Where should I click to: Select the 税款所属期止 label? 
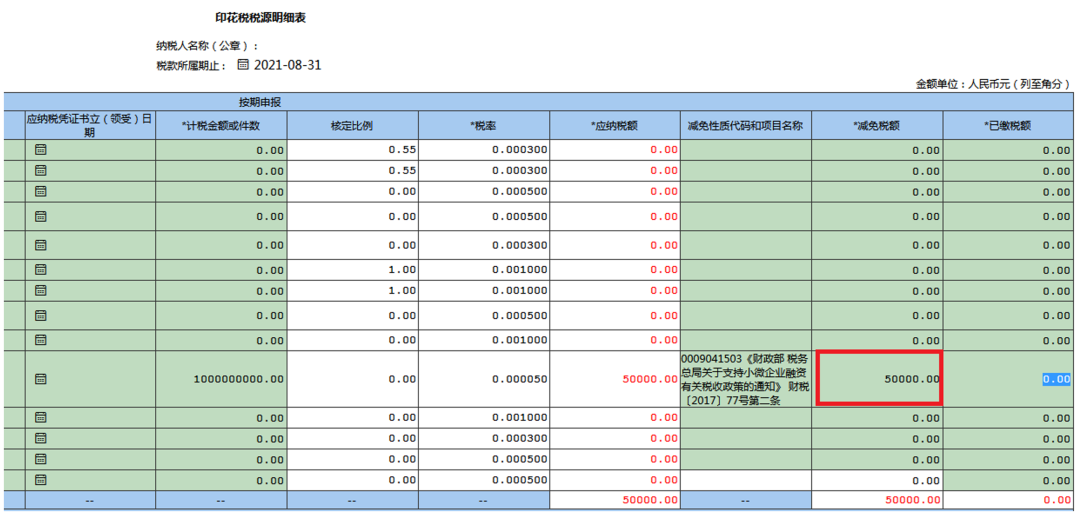pos(192,65)
